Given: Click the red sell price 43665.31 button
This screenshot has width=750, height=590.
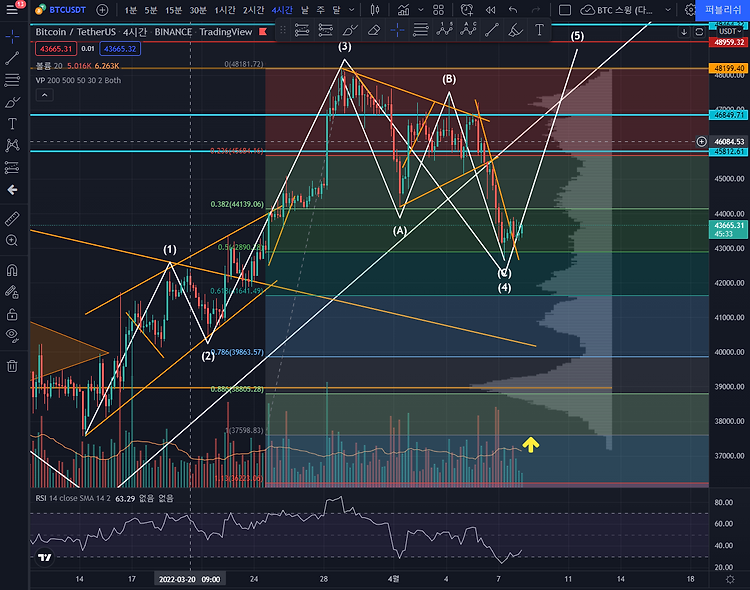Looking at the screenshot, I should pyautogui.click(x=56, y=49).
